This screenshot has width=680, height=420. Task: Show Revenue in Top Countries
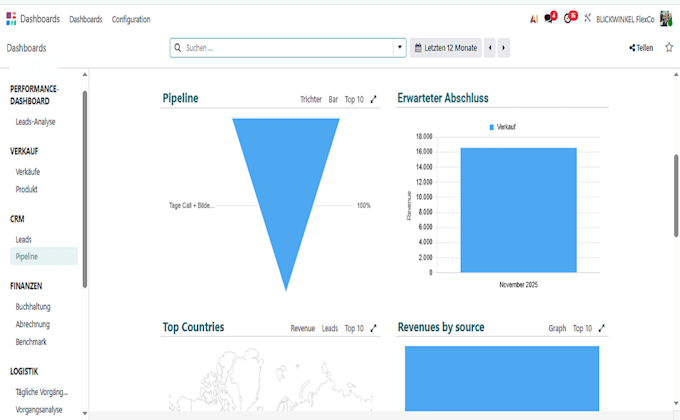(x=303, y=328)
